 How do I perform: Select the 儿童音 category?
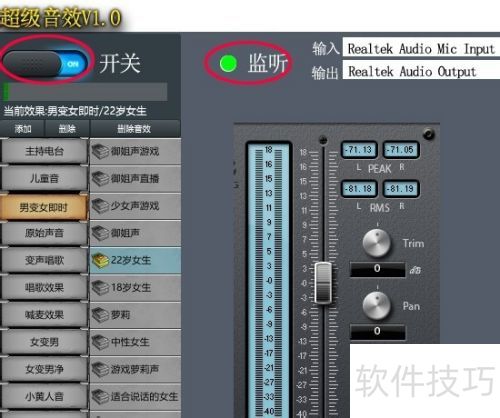click(44, 179)
